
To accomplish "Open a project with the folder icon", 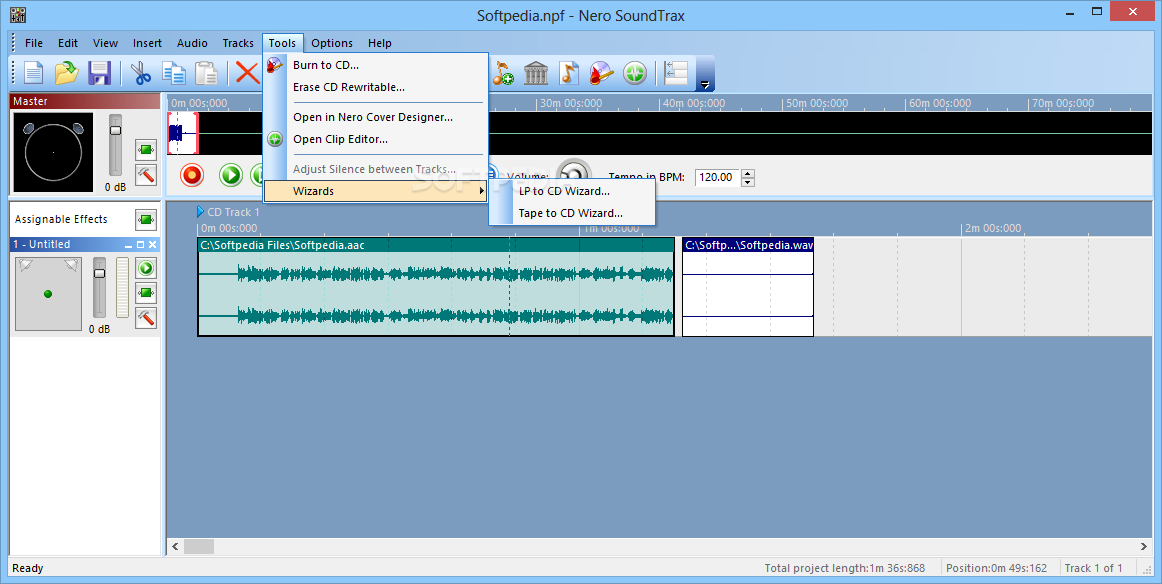I will pos(67,73).
